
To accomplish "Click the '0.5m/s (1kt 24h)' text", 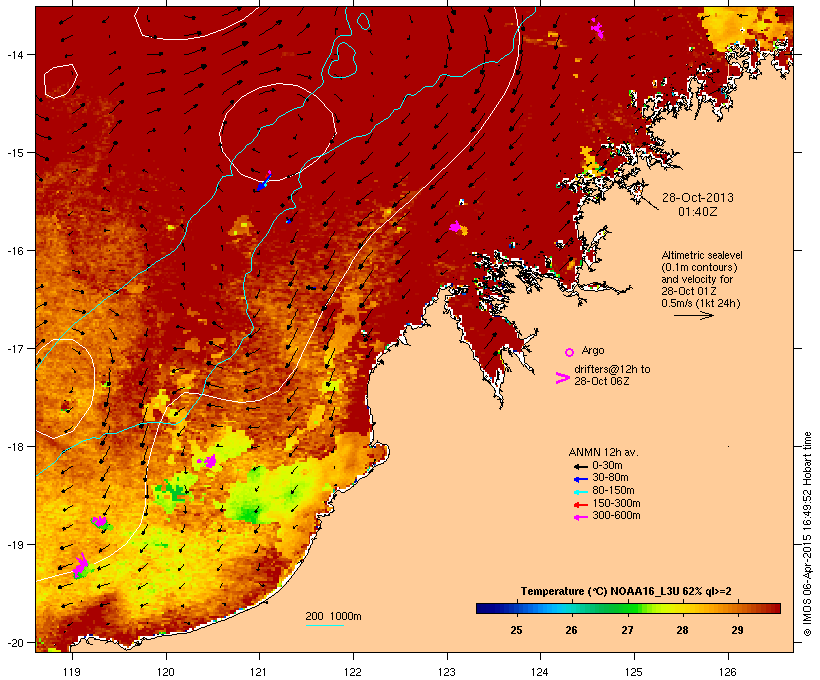I will pyautogui.click(x=701, y=303).
